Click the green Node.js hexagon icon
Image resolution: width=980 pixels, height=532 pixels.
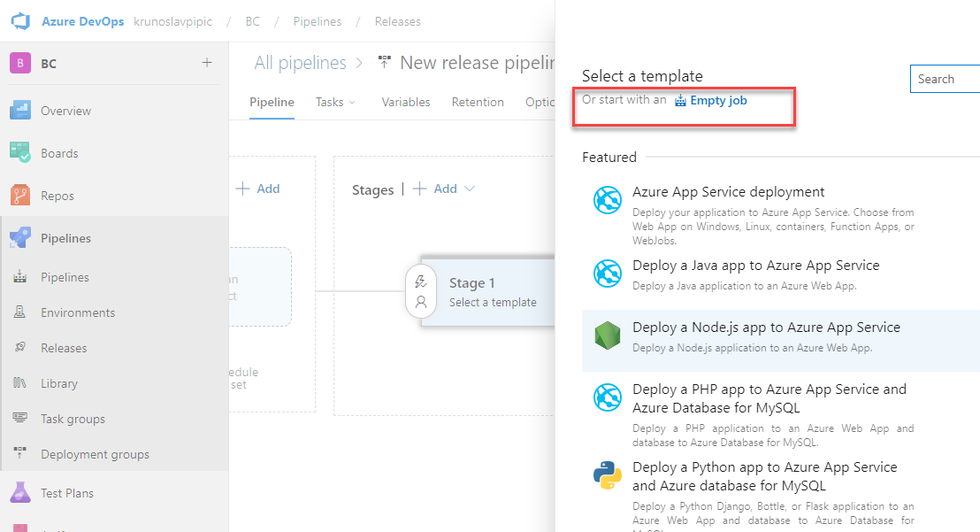[x=607, y=336]
